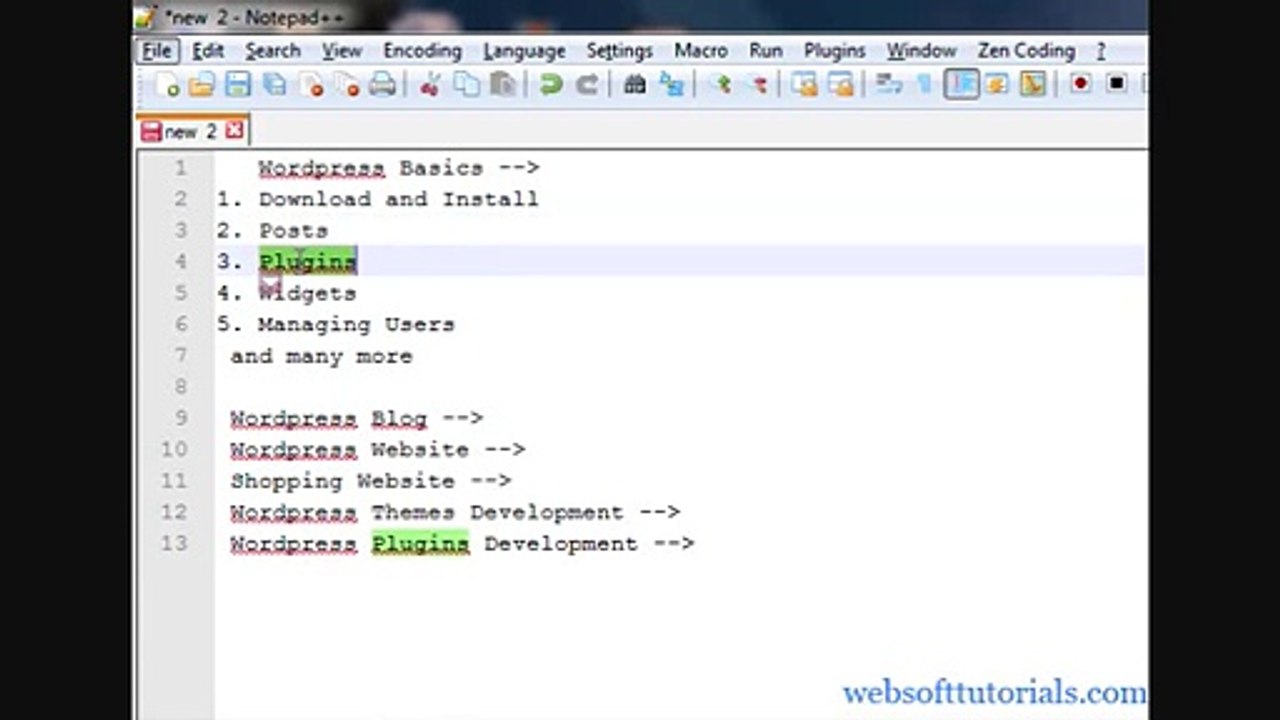Click highlighted 'Plugins' on line 13
The image size is (1280, 720).
(x=420, y=544)
